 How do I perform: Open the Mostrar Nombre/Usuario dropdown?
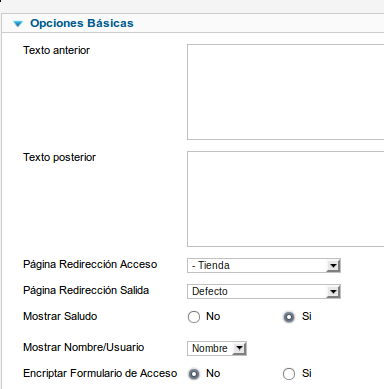pos(217,349)
